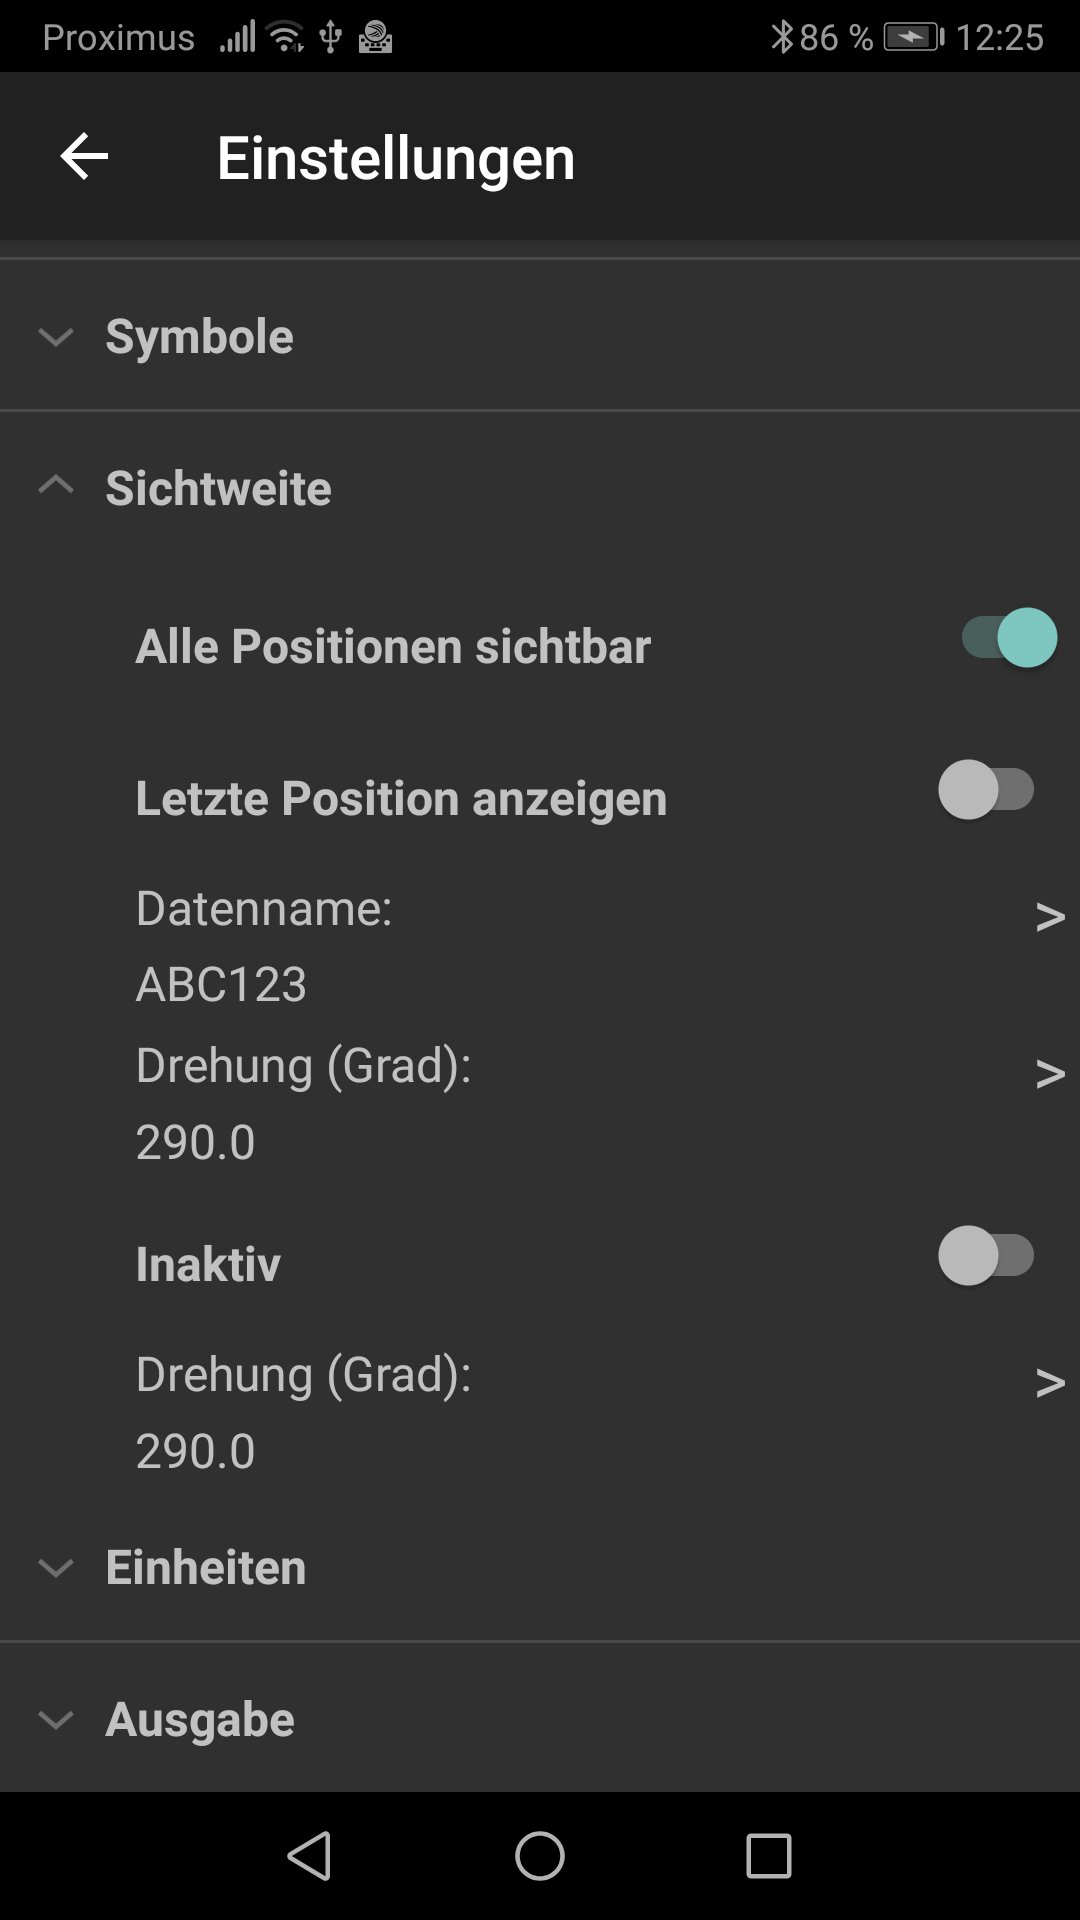Tap the back arrow icon
1080x1920 pixels.
coord(84,157)
